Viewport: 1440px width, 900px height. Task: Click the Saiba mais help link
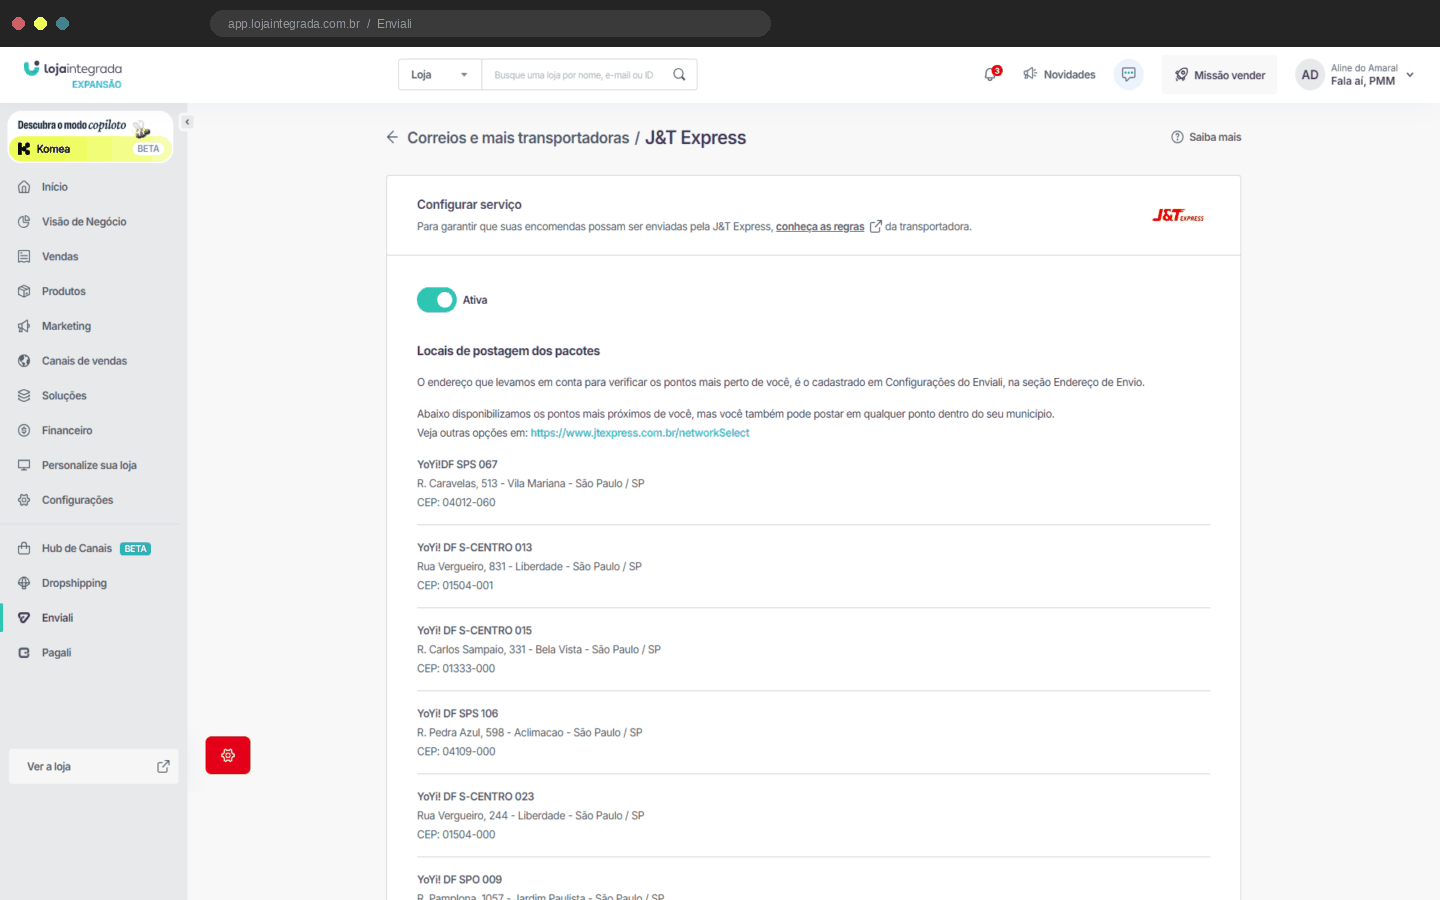(1206, 137)
